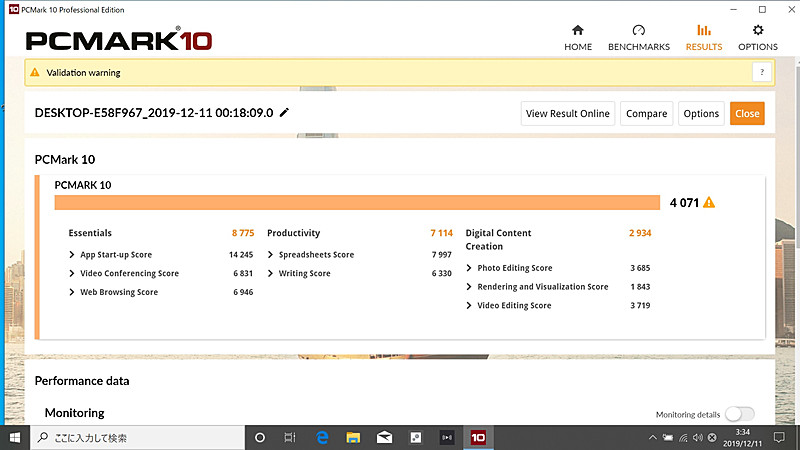Open the network Wi-Fi tray icon
The width and height of the screenshot is (800, 450).
(x=683, y=437)
